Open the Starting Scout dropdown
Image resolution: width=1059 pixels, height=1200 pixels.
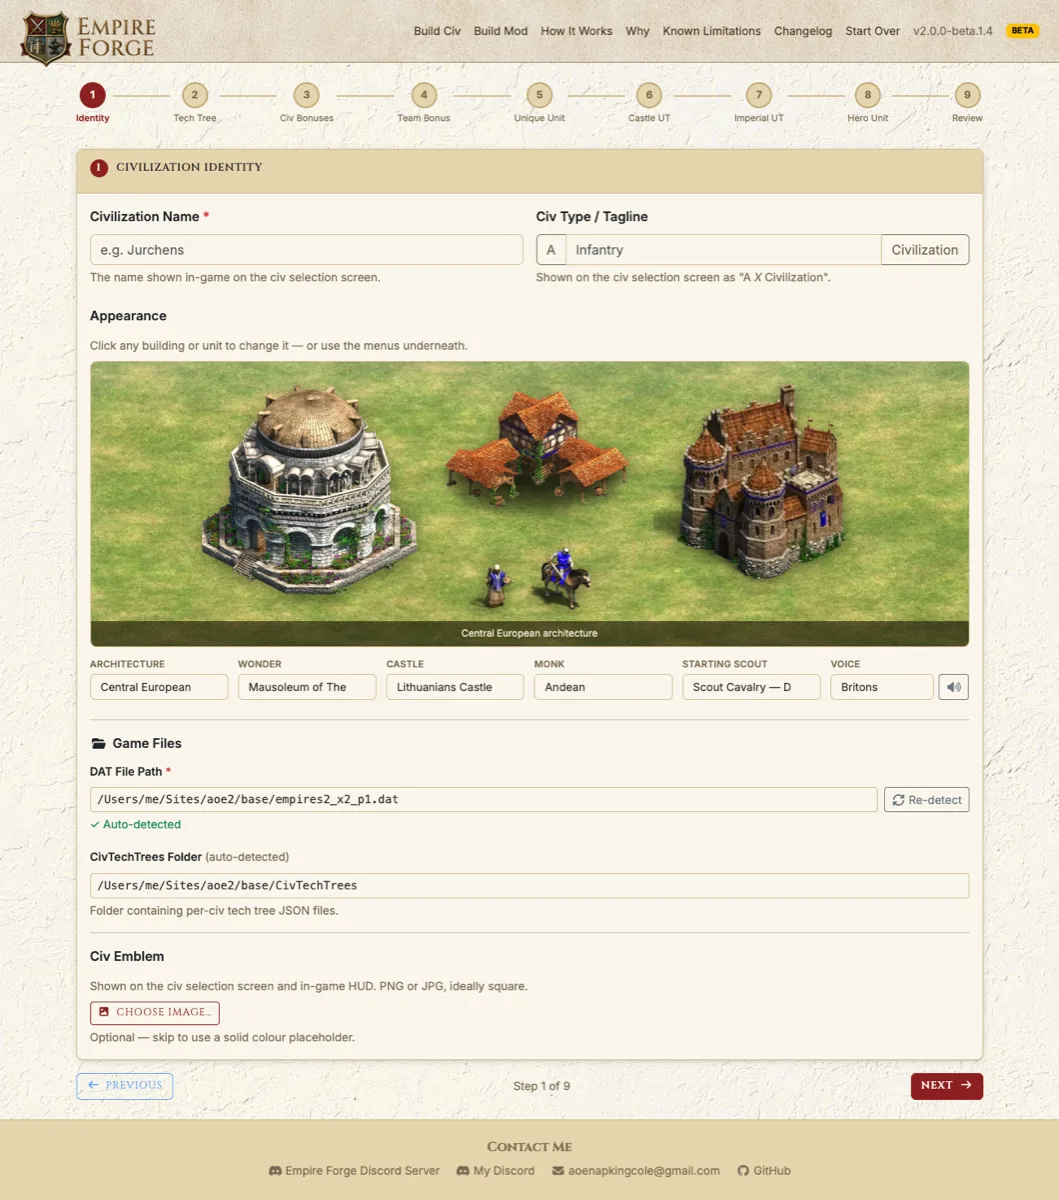751,687
